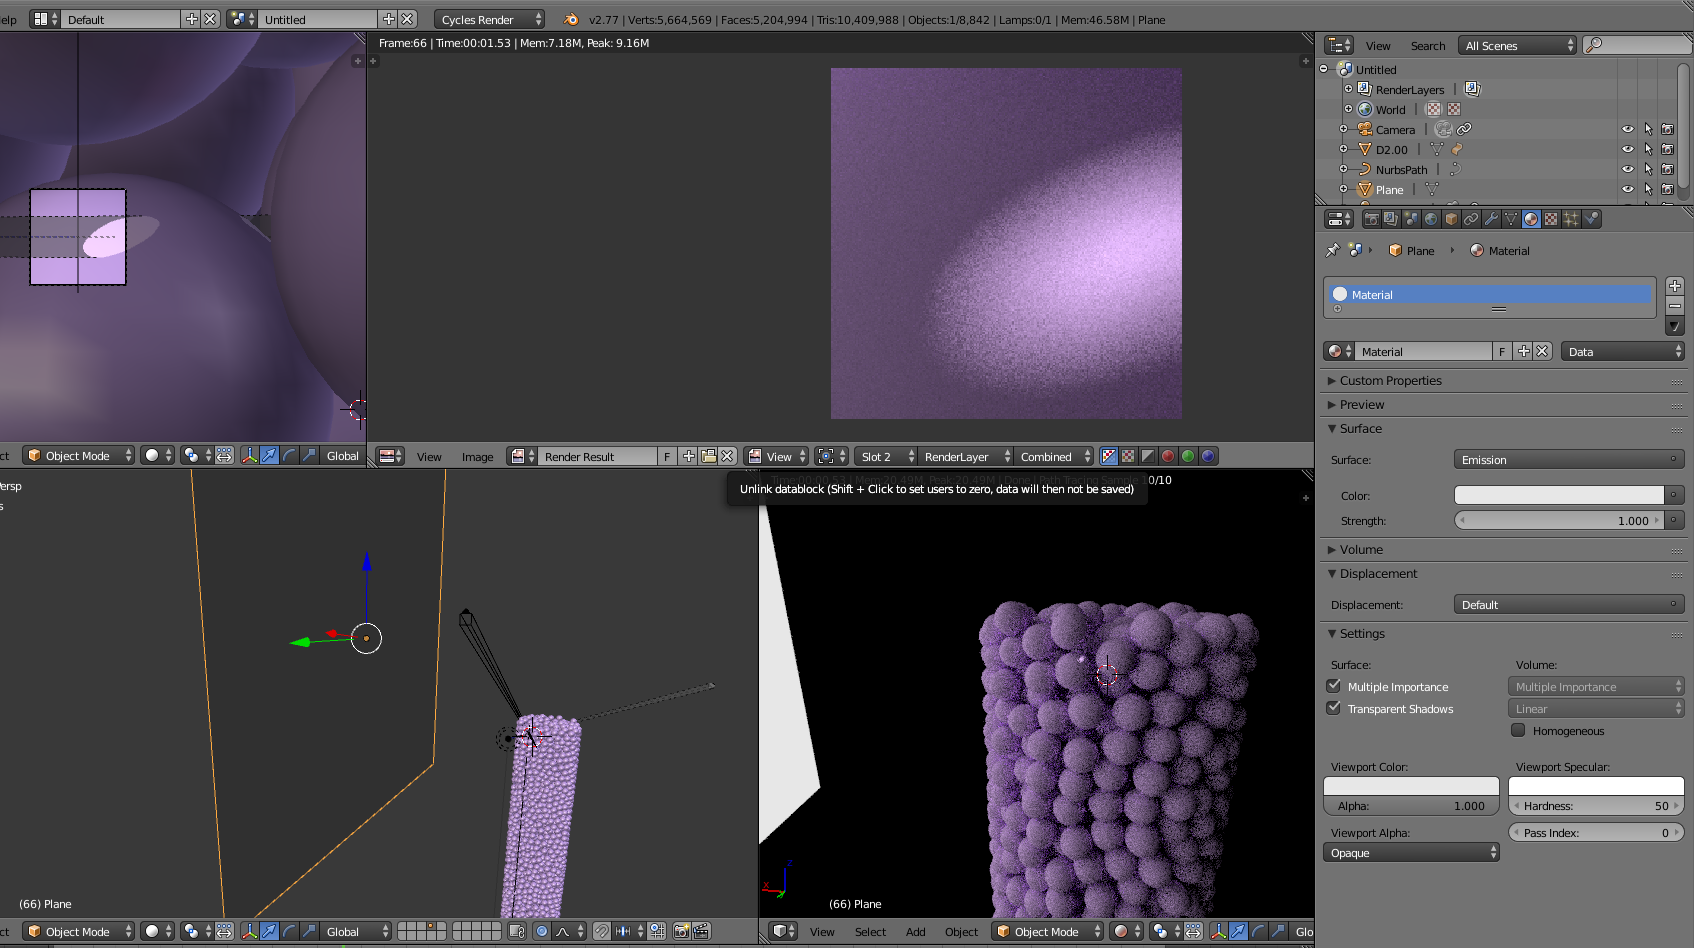Viewport: 1694px width, 948px height.
Task: Toggle Plane renderability camera icon in outliner
Action: (x=1667, y=189)
